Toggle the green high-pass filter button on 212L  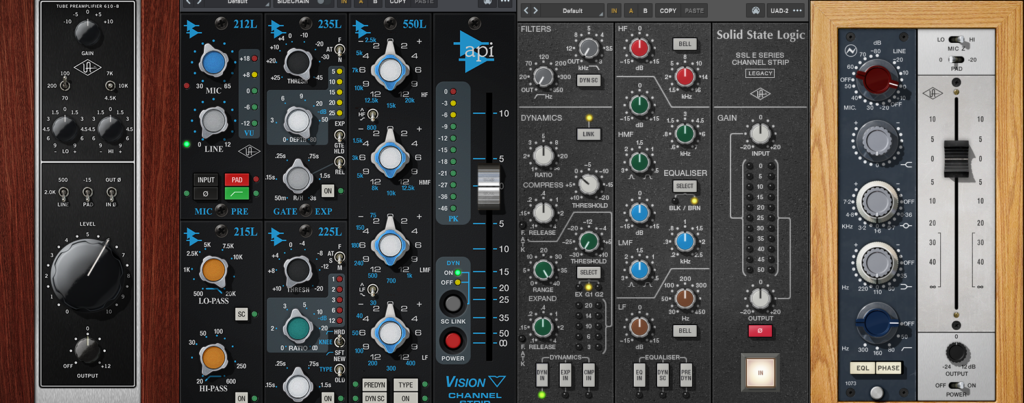click(236, 193)
